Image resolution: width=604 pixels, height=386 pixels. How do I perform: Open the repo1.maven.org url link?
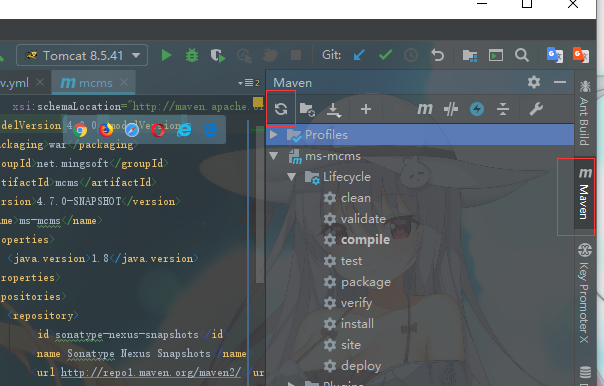[x=151, y=373]
